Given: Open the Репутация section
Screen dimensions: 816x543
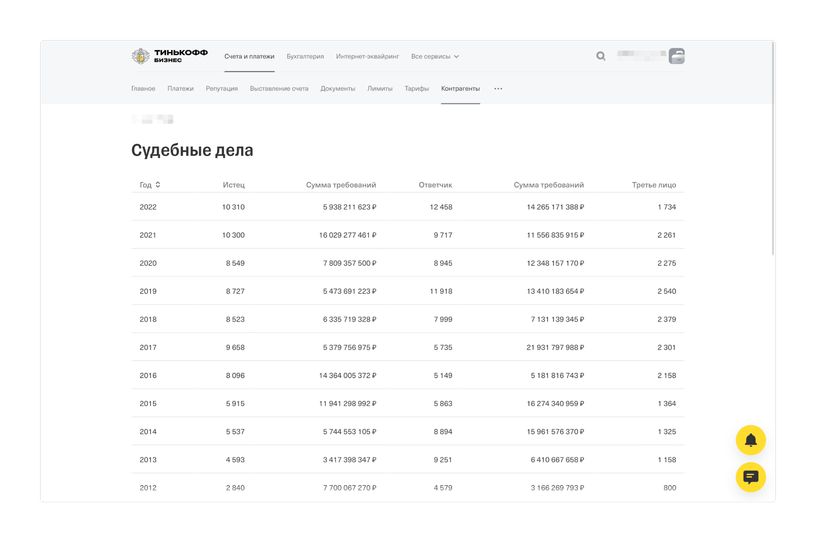Looking at the screenshot, I should 222,89.
